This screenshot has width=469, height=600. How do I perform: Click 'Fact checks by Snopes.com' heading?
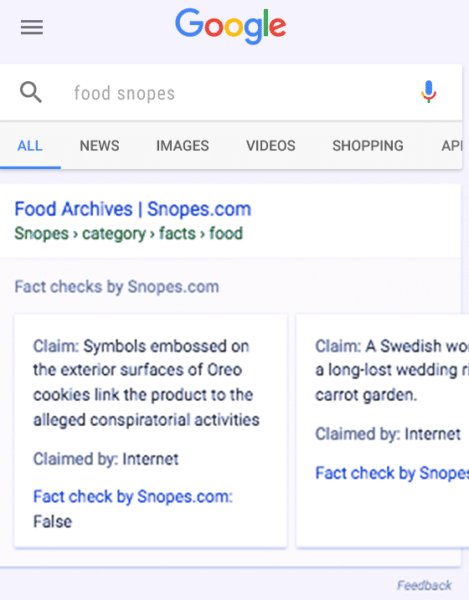coord(117,287)
